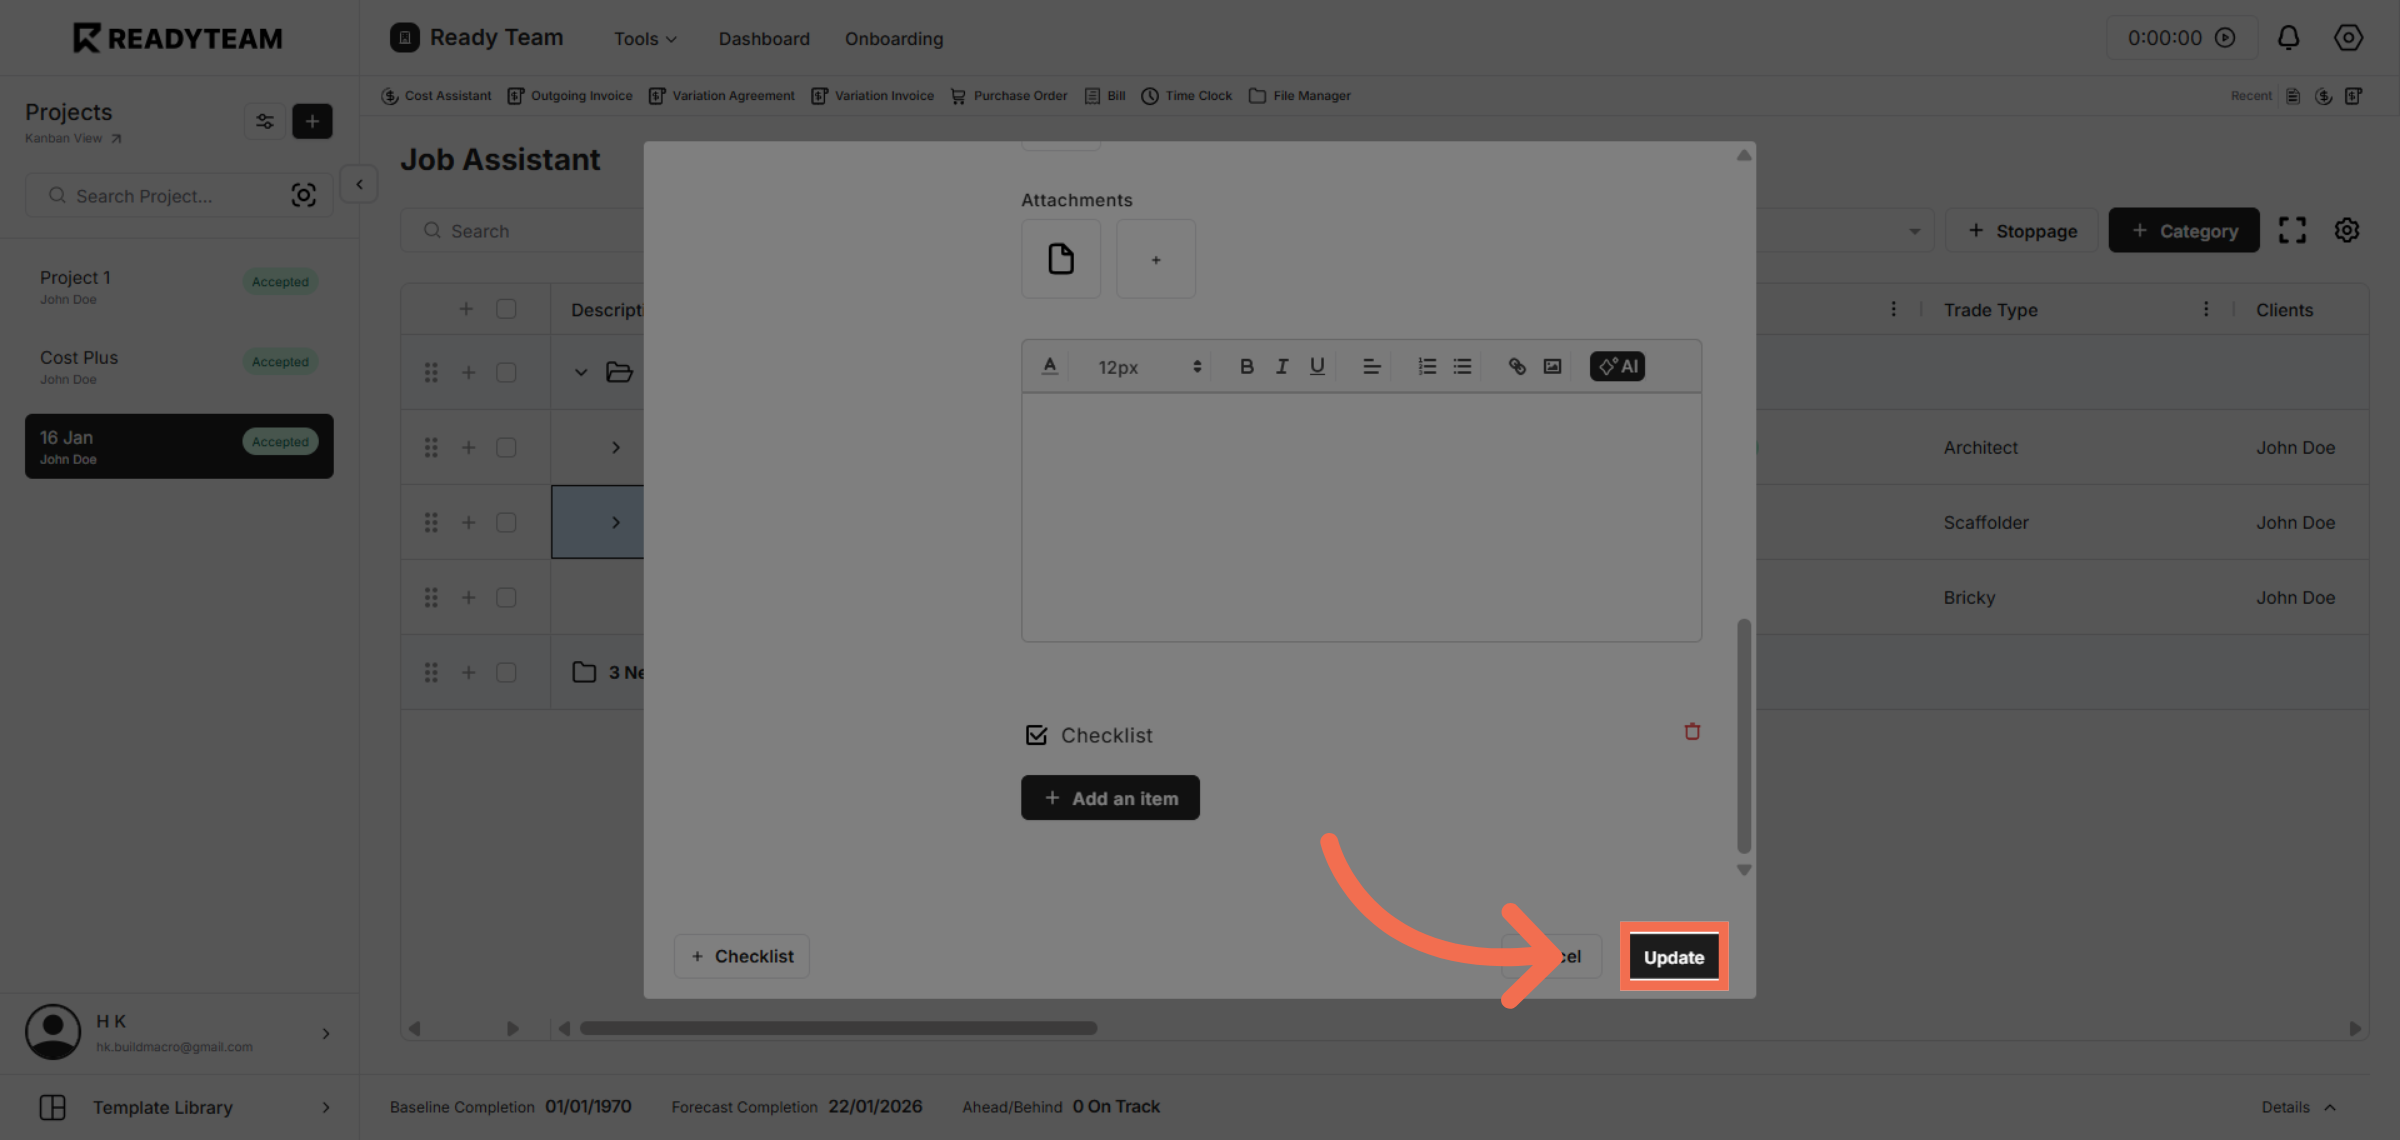Viewport: 2400px width, 1140px height.
Task: Insert an image in the description editor
Action: coord(1551,366)
